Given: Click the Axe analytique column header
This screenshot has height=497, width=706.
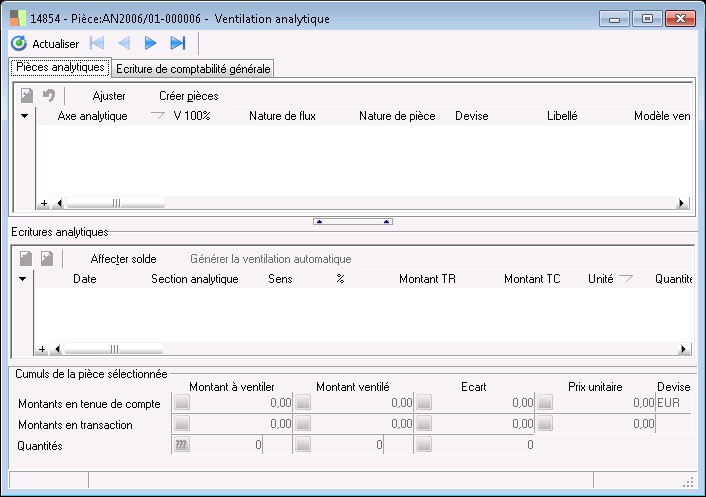Looking at the screenshot, I should tap(92, 116).
